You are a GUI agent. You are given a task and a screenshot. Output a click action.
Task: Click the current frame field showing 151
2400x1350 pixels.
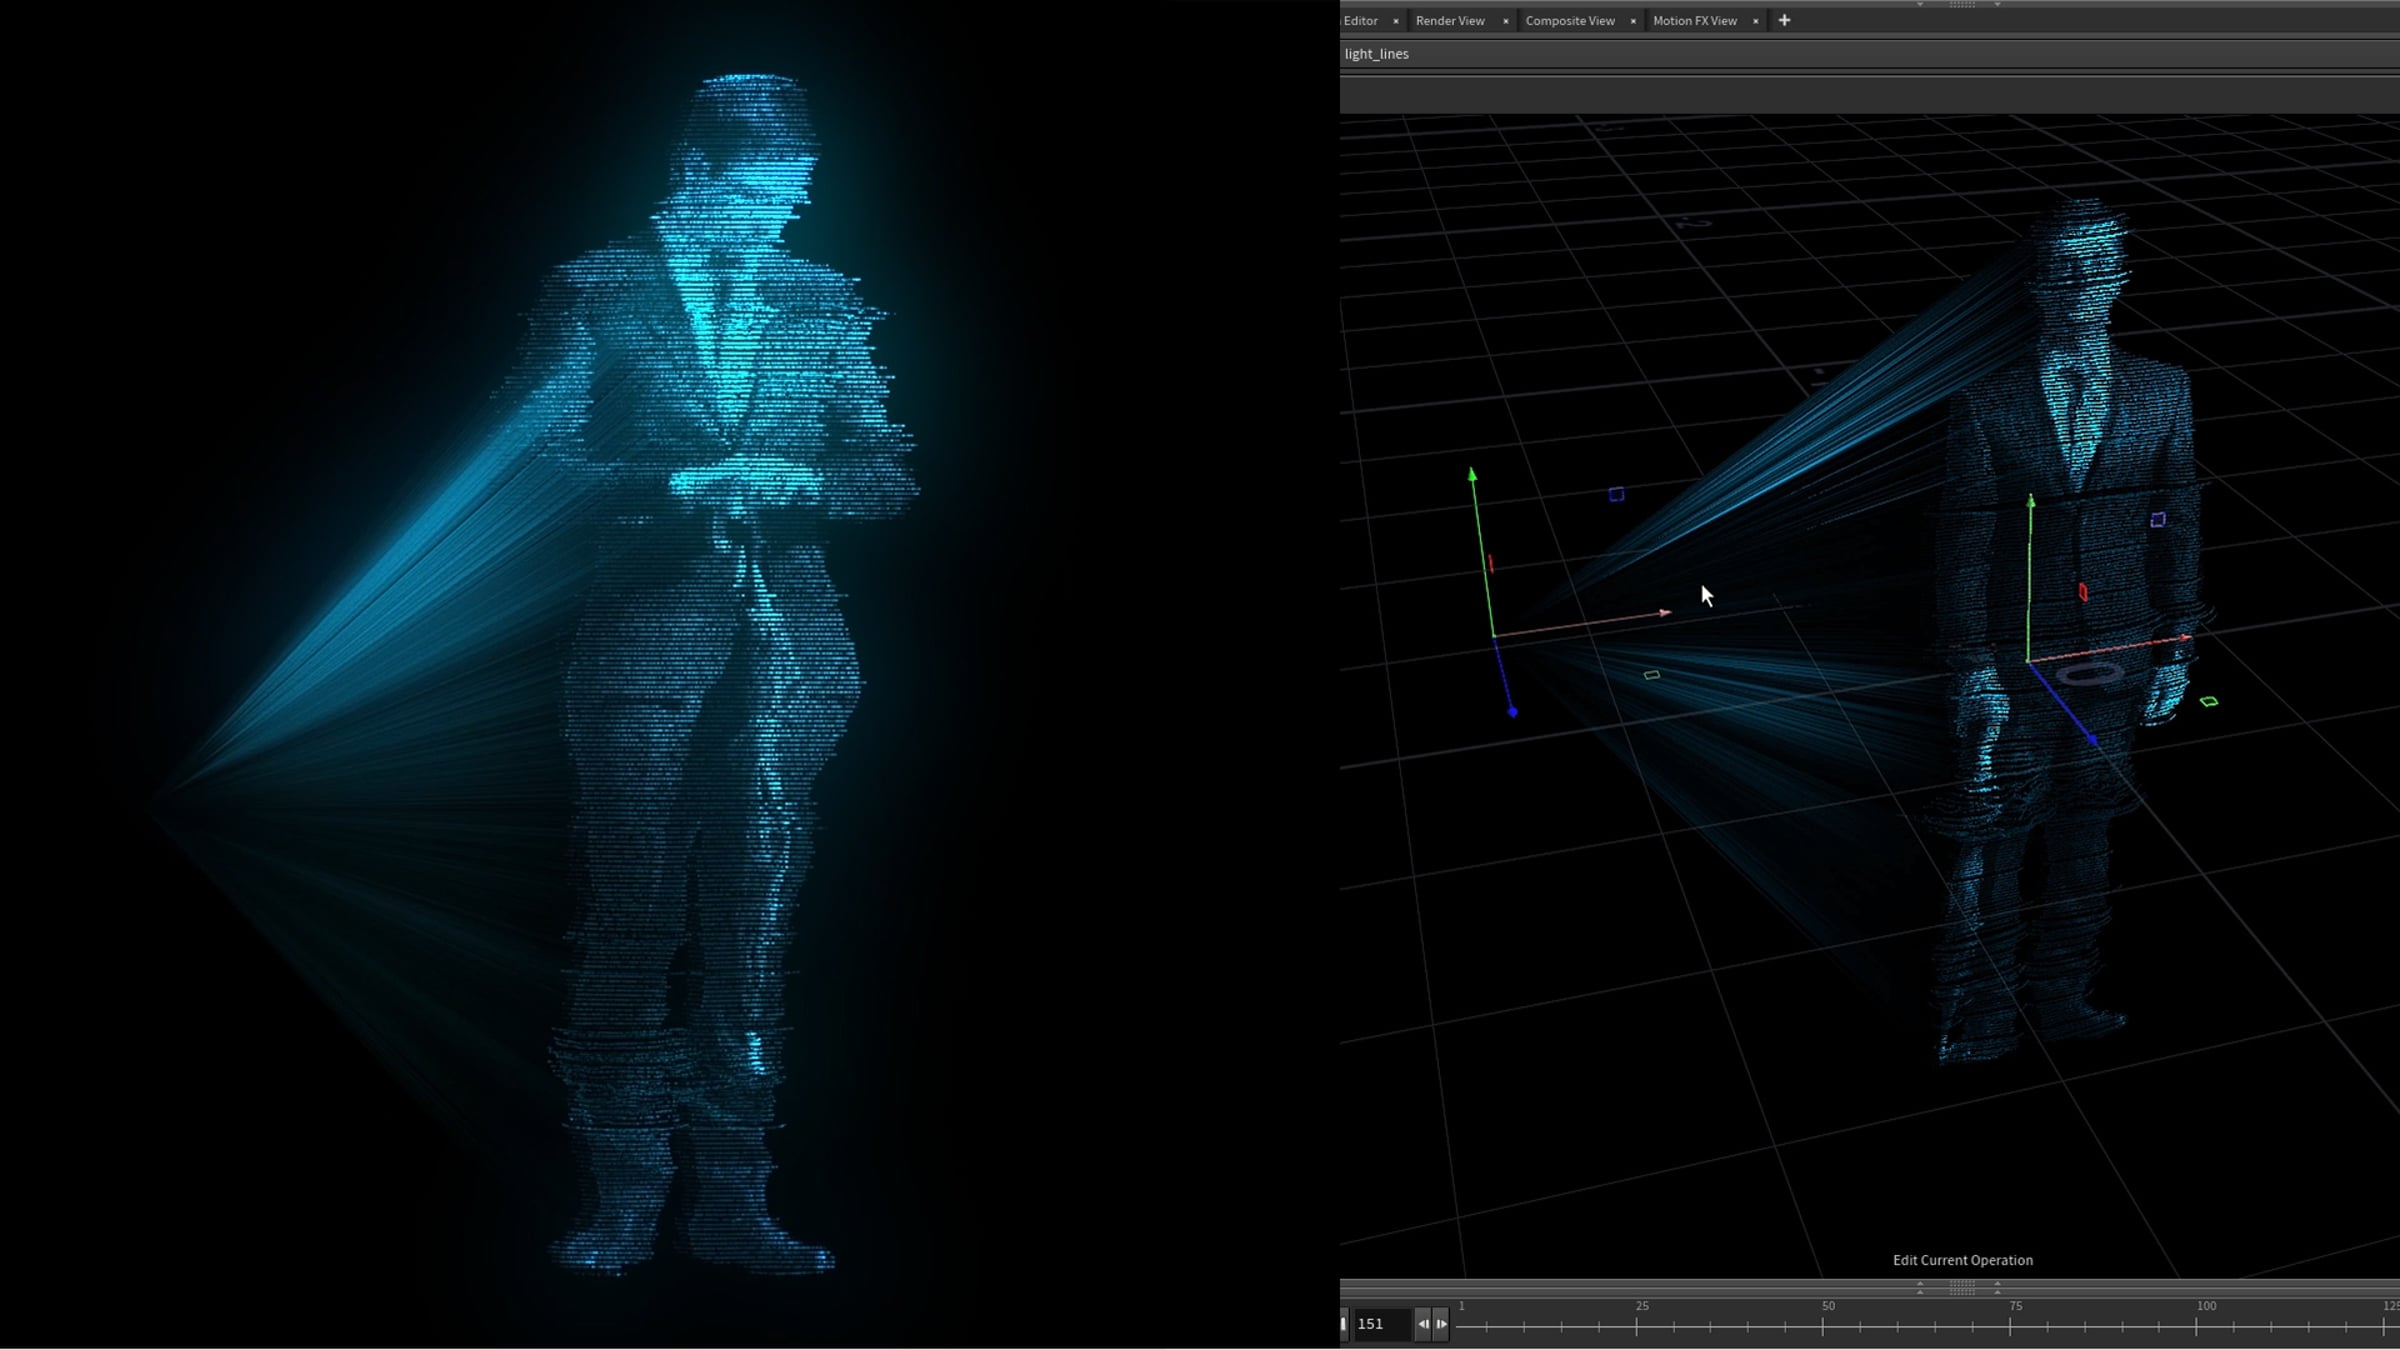(x=1382, y=1324)
